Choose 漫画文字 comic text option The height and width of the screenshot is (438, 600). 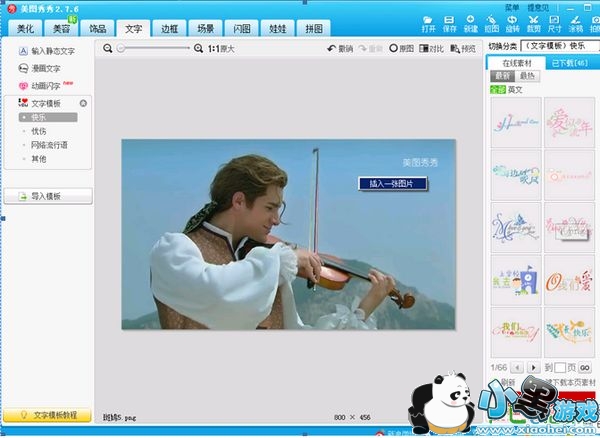39,68
